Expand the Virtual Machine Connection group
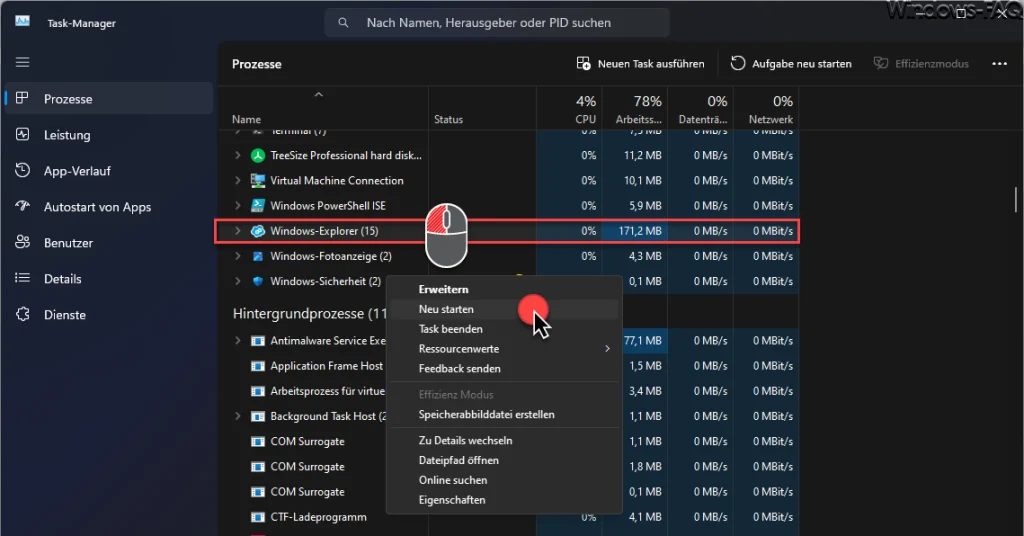Screen dimensions: 1024x536 238,180
